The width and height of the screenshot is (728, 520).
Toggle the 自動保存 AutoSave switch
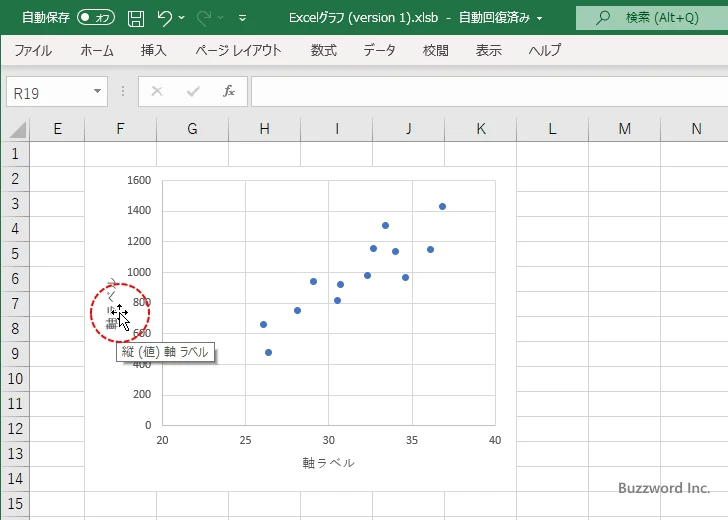[96, 18]
